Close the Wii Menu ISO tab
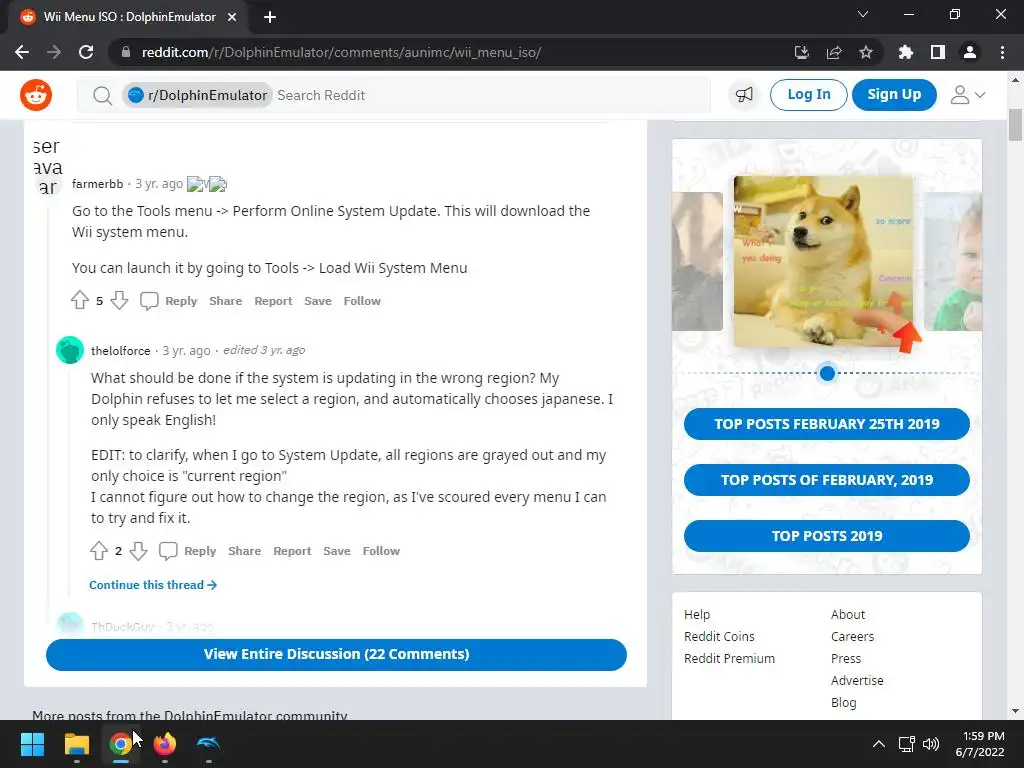 232,17
